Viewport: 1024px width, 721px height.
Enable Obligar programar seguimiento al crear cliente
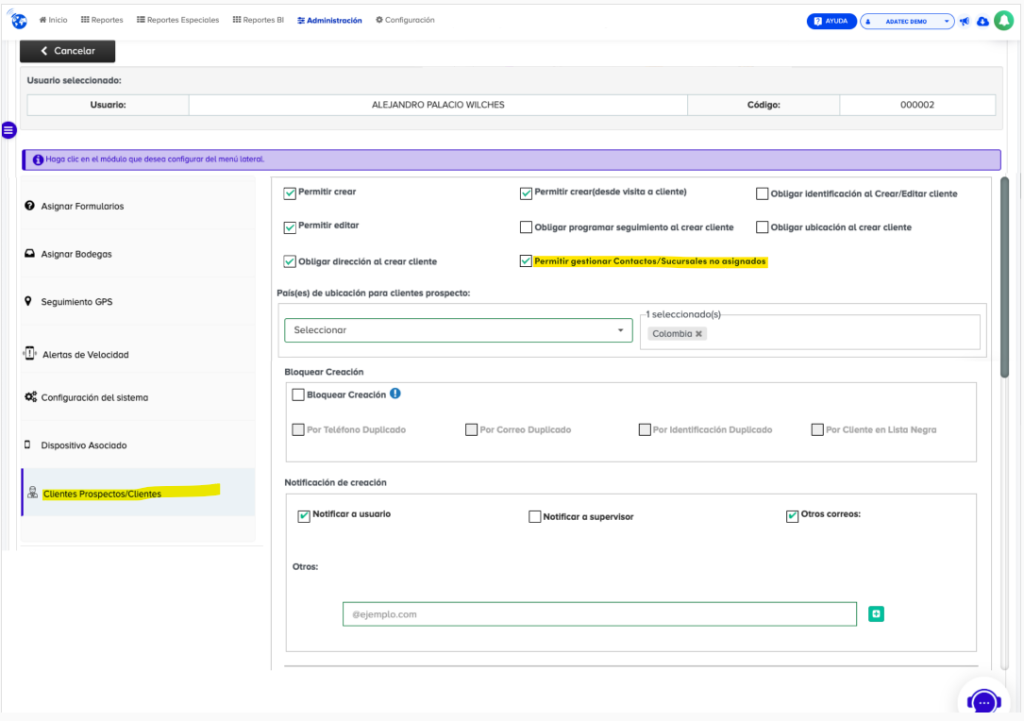point(526,227)
